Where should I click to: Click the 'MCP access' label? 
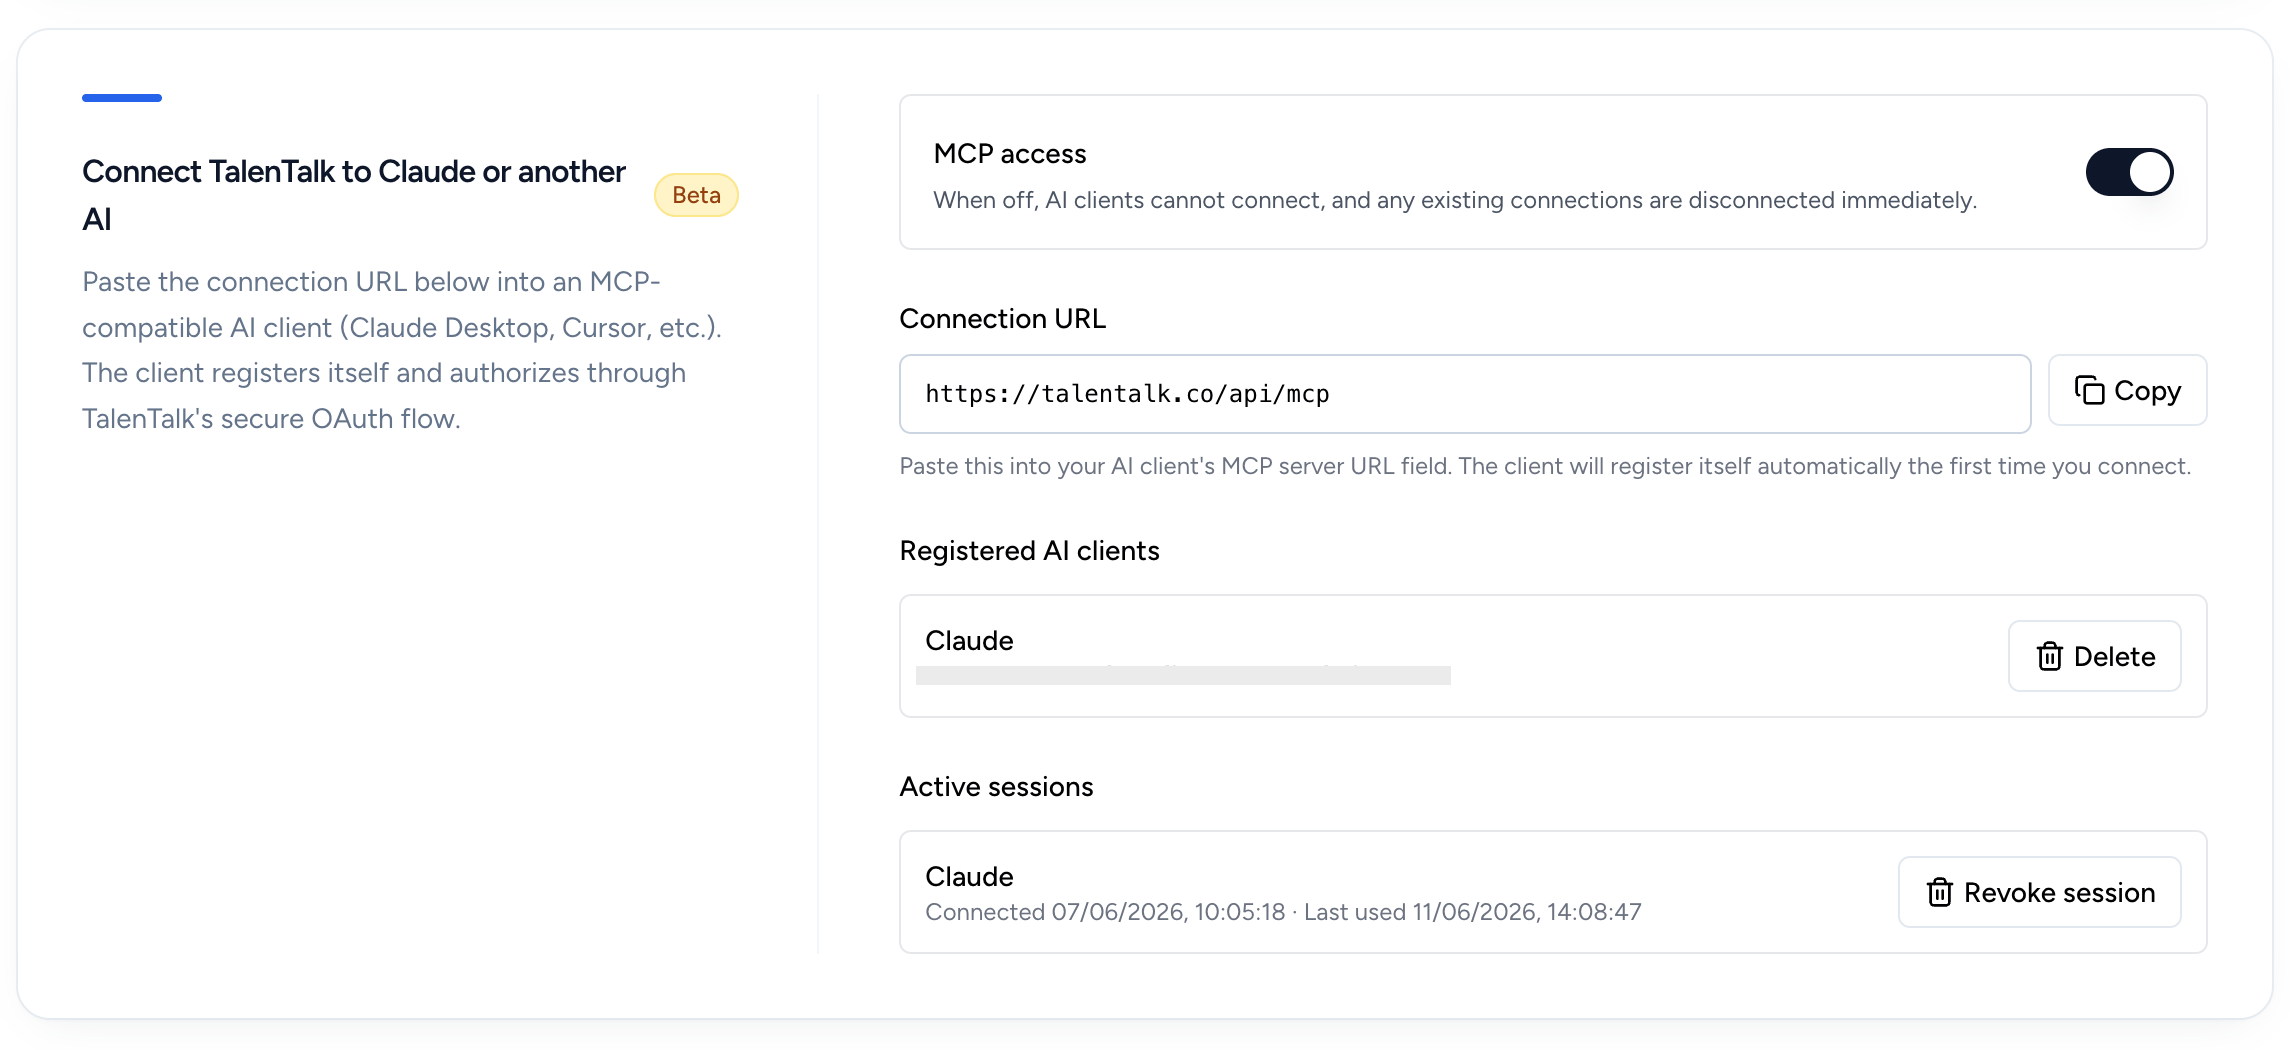tap(1010, 154)
